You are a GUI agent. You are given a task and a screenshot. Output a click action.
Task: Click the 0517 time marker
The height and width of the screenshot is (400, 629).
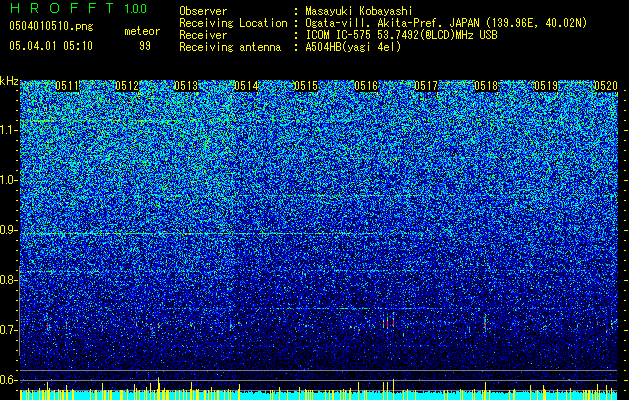(426, 86)
